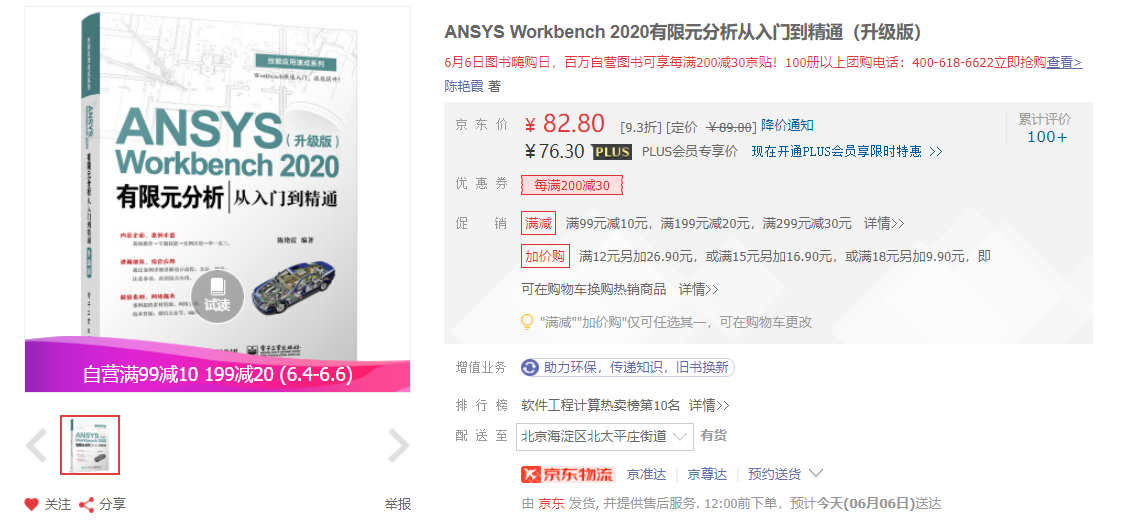Viewport: 1123px width, 526px height.
Task: Open 满减 promotion 详情>> link
Action: point(884,224)
